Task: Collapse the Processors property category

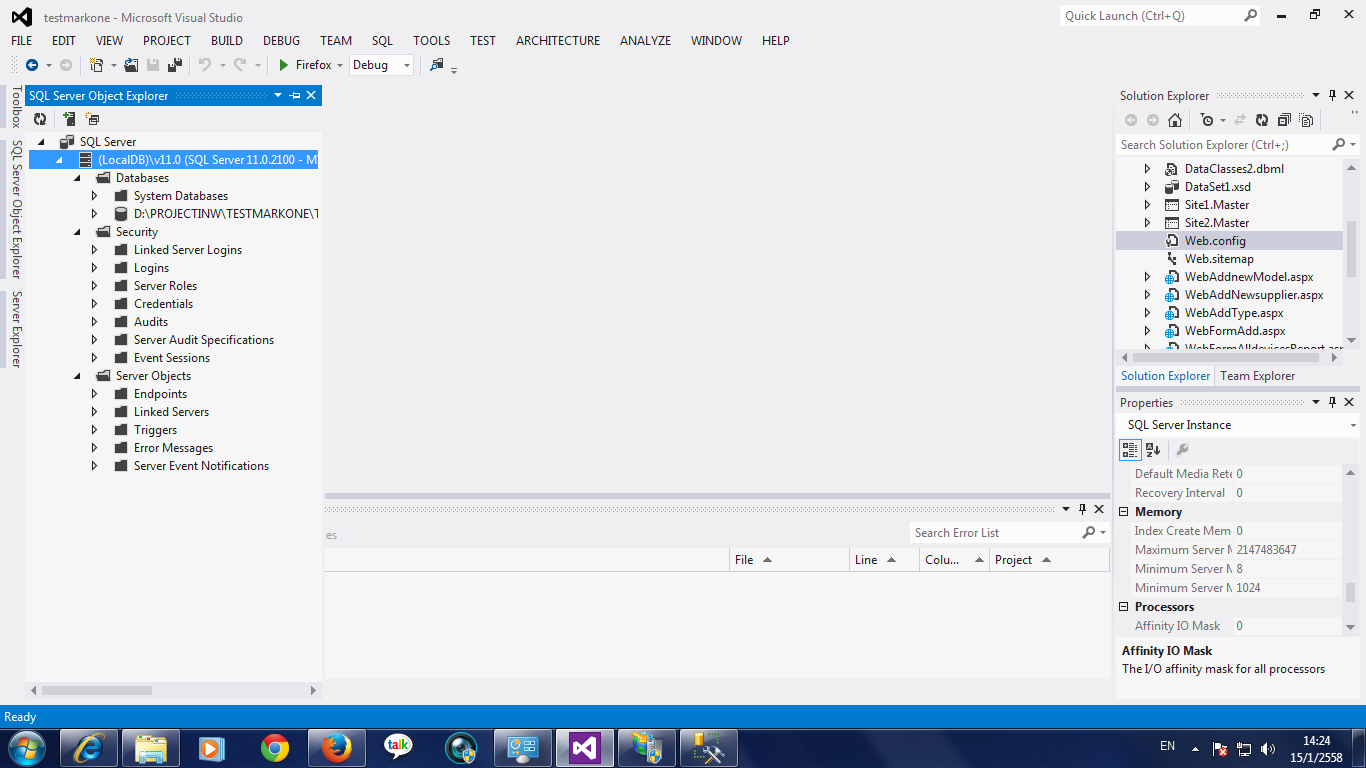Action: (1124, 607)
